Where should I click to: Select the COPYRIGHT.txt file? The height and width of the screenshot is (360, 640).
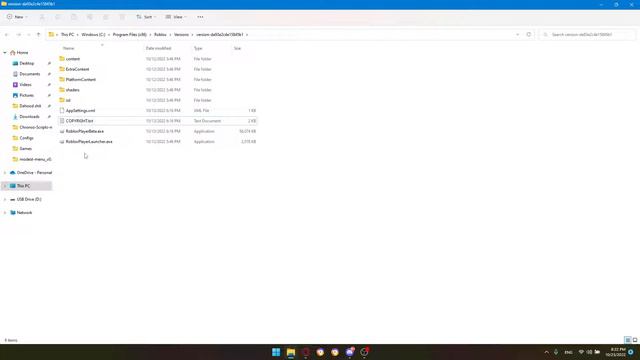tap(158, 121)
